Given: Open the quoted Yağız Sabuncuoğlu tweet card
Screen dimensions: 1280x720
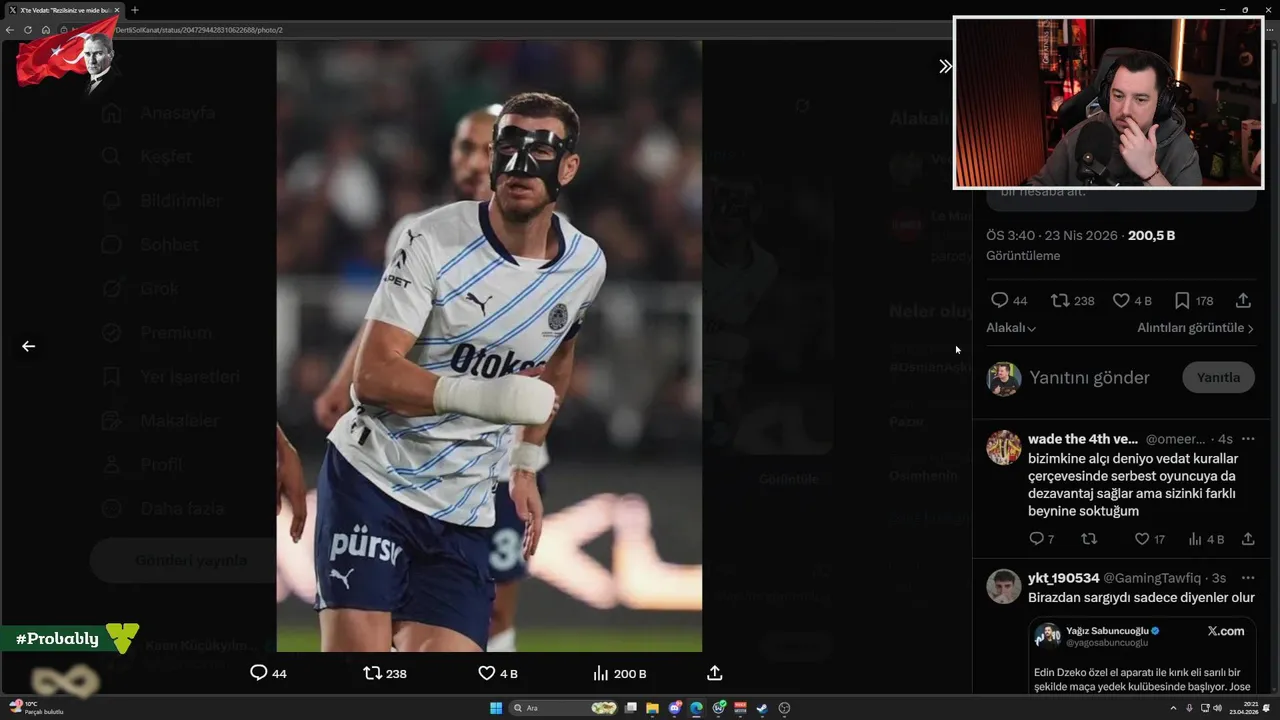Looking at the screenshot, I should 1142,657.
